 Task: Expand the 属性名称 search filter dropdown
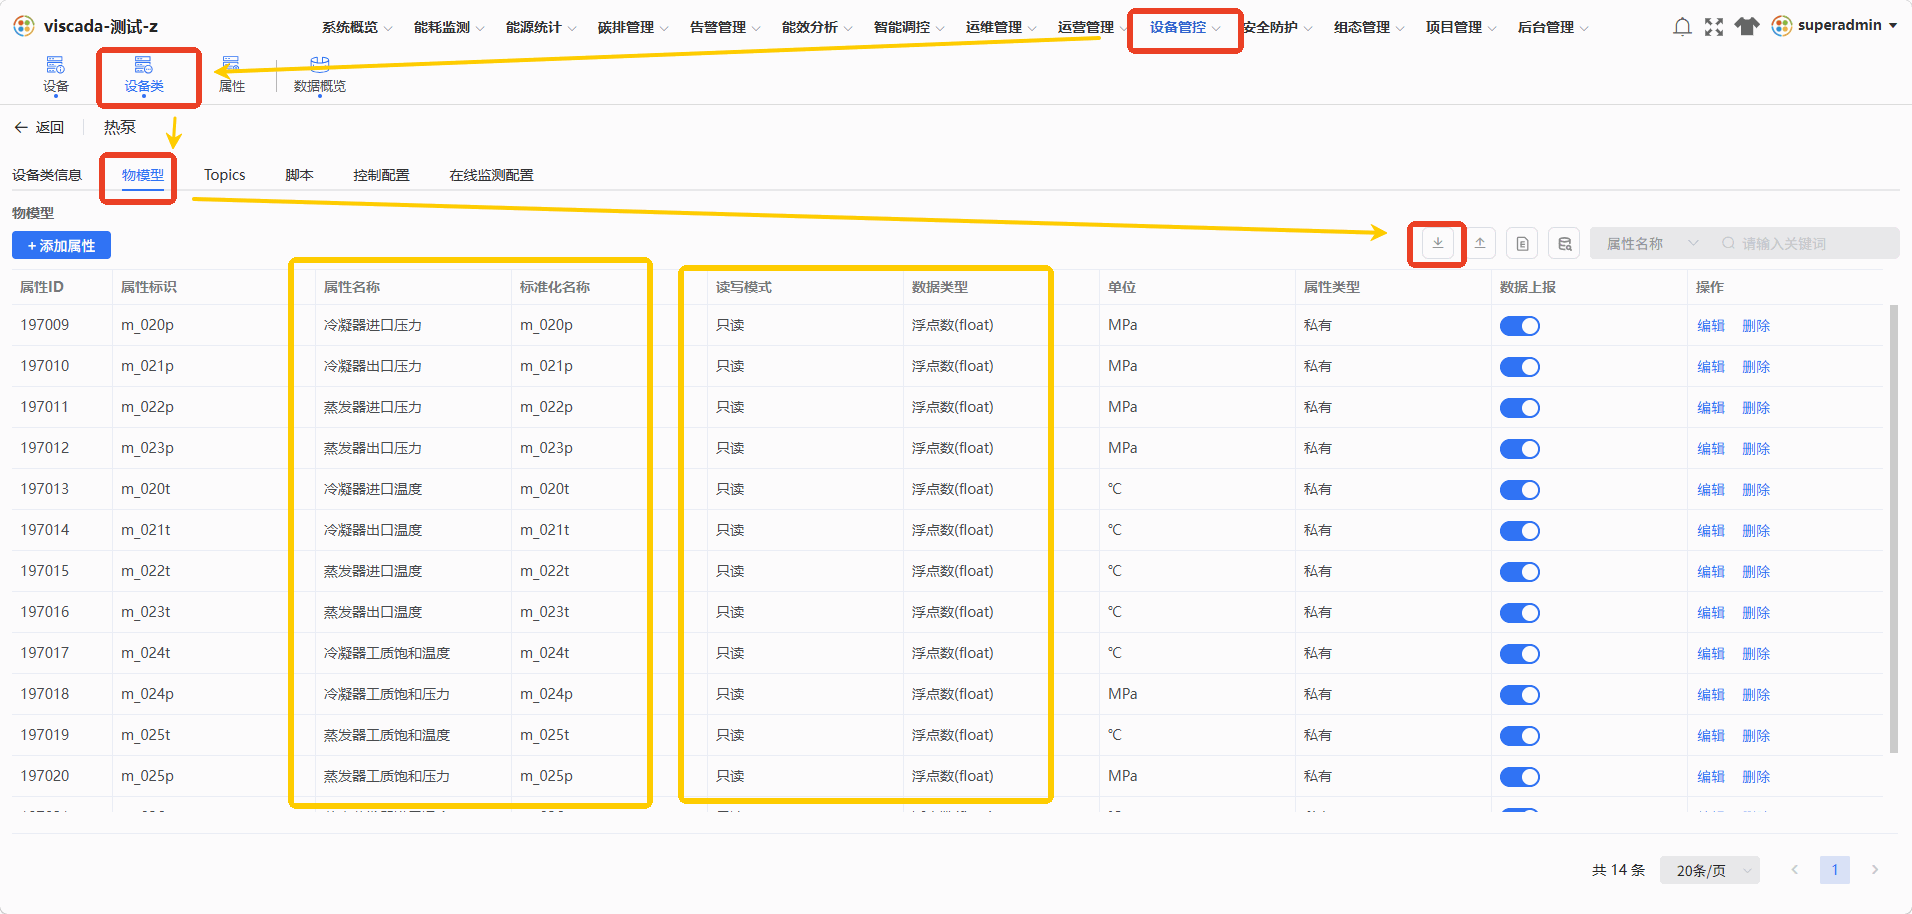tap(1650, 243)
